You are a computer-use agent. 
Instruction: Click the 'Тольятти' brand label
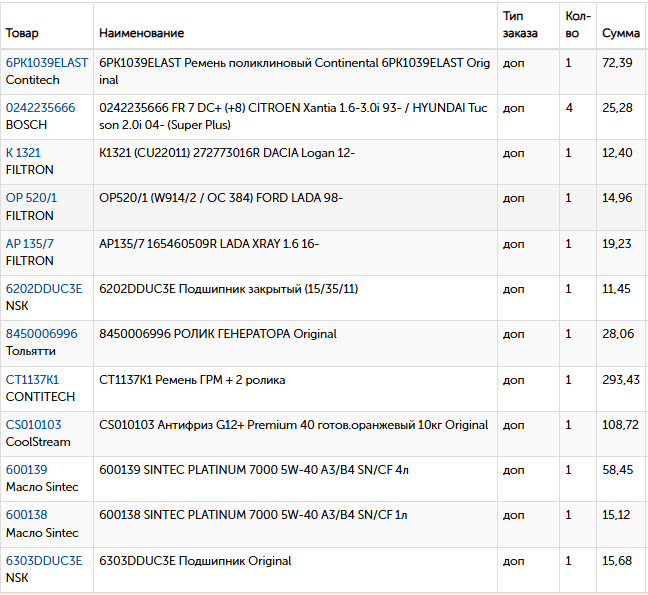31,351
